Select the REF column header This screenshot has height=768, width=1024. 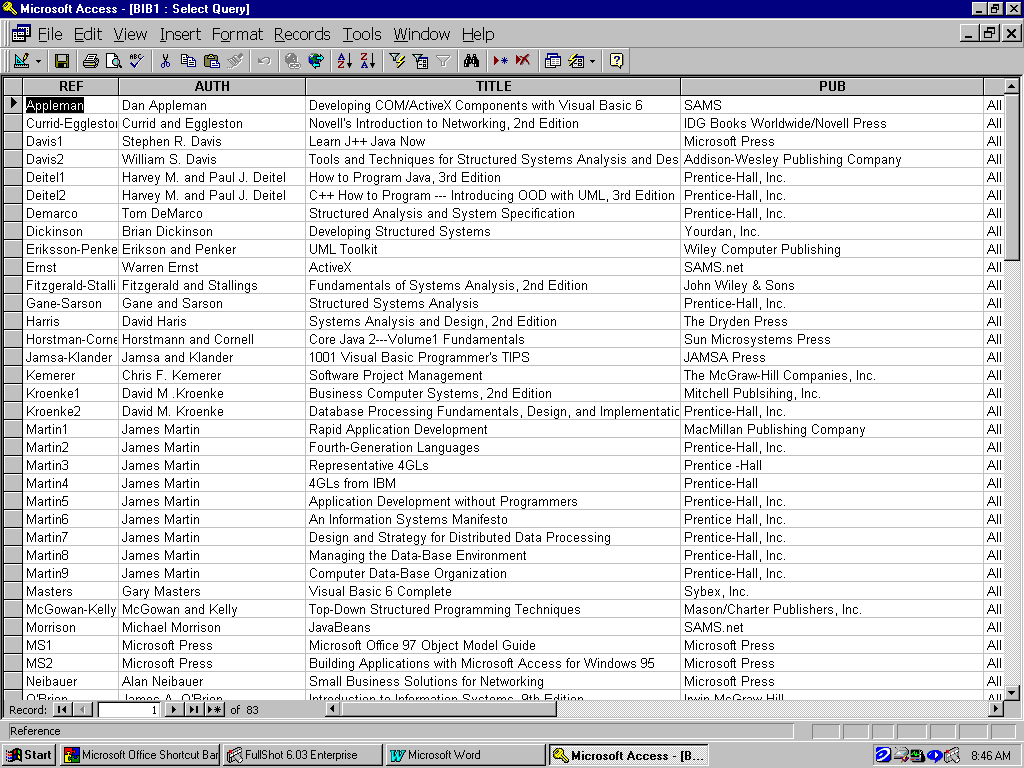[x=71, y=86]
